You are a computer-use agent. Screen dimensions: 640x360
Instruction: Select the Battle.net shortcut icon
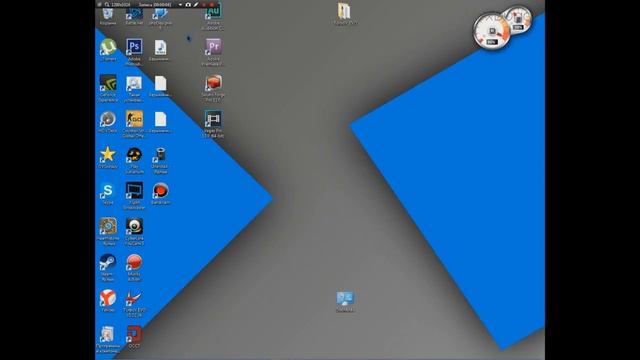(x=134, y=15)
